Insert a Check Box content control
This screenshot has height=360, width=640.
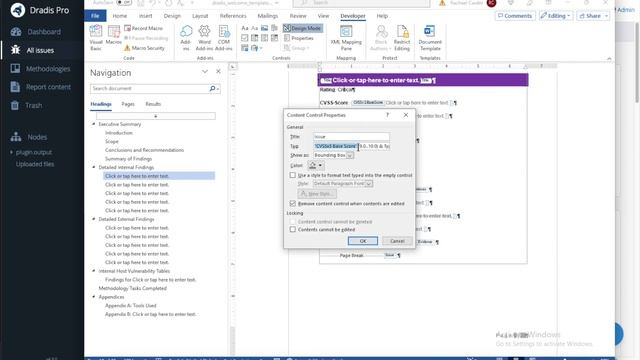244,38
